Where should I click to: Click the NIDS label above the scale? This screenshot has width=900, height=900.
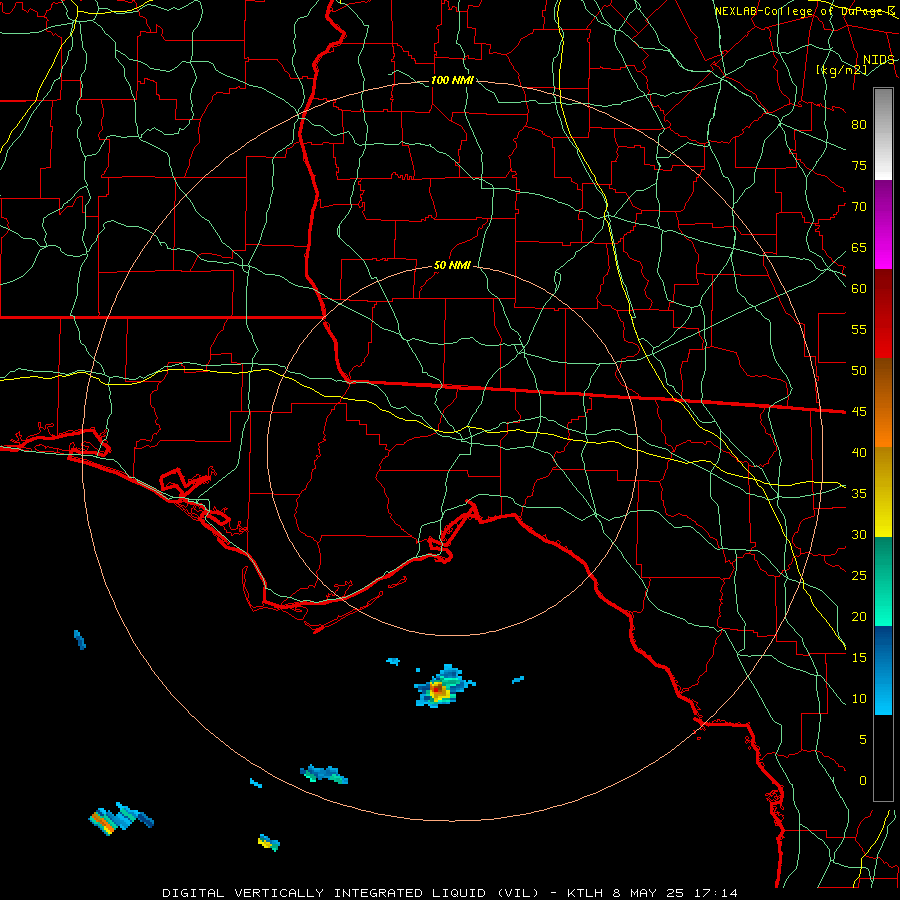[x=878, y=60]
